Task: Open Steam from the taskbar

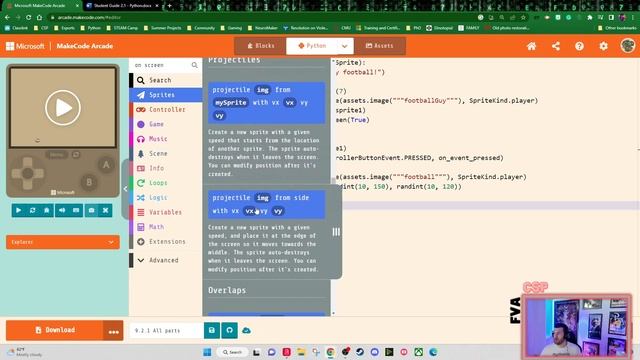Action: [360, 352]
